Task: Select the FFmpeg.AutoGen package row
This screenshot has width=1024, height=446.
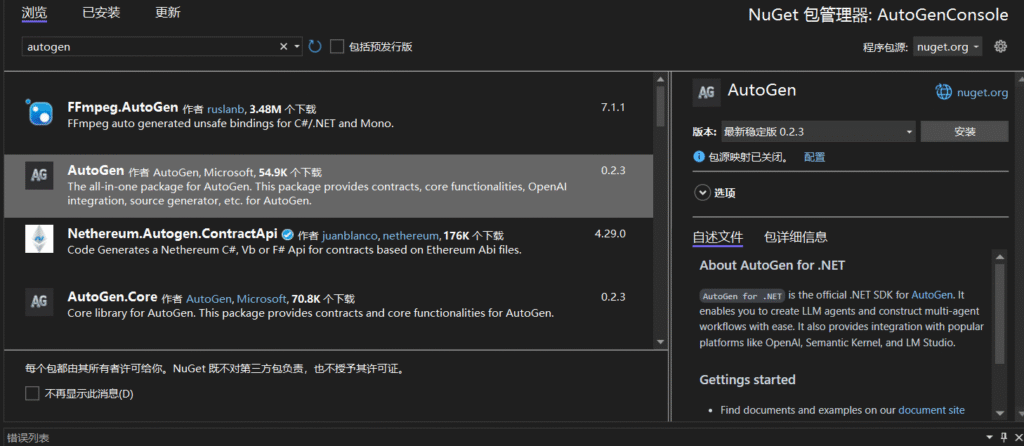Action: (x=328, y=113)
